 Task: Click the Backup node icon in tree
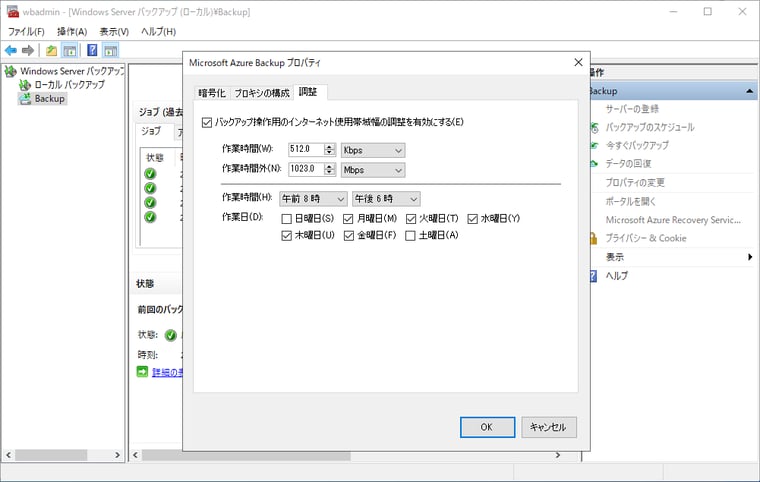tap(25, 98)
